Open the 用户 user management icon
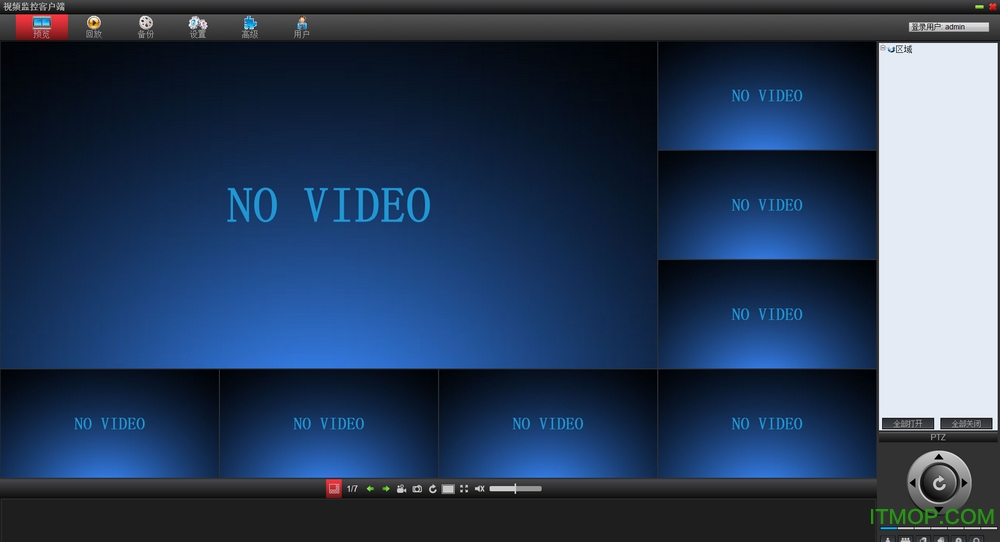The image size is (1000, 542). click(301, 26)
